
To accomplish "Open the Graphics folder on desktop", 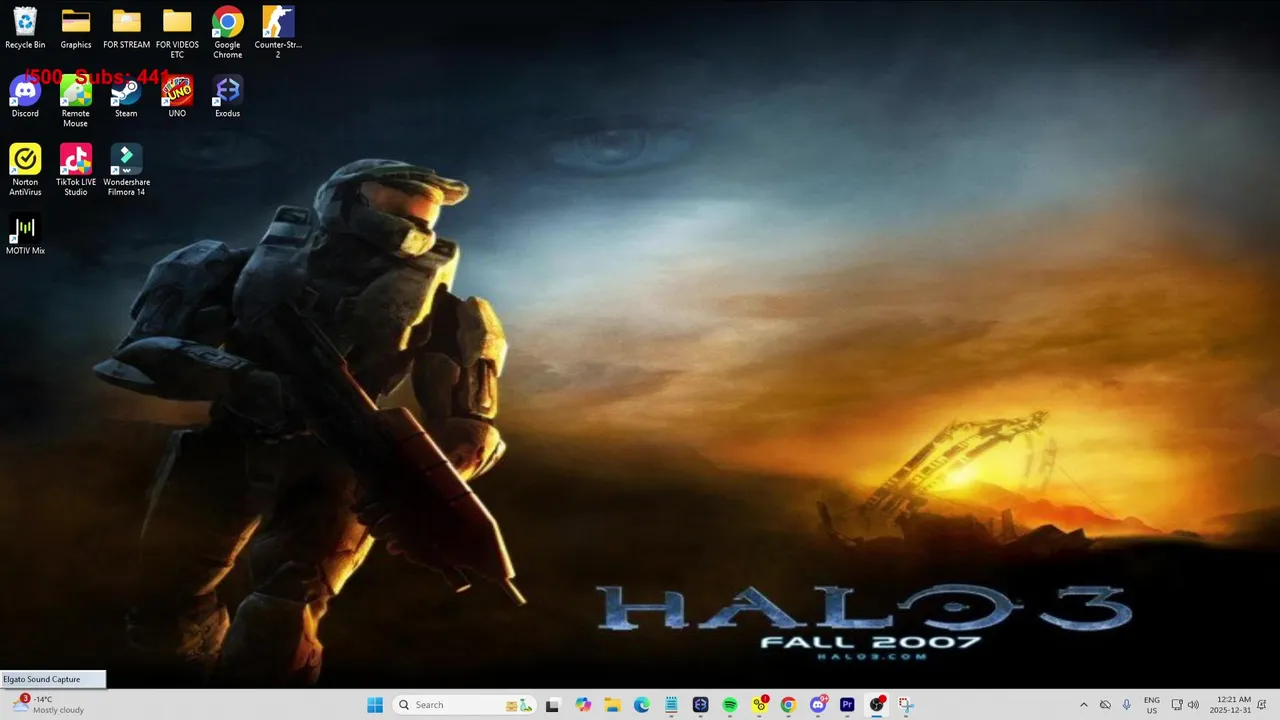I will point(76,29).
